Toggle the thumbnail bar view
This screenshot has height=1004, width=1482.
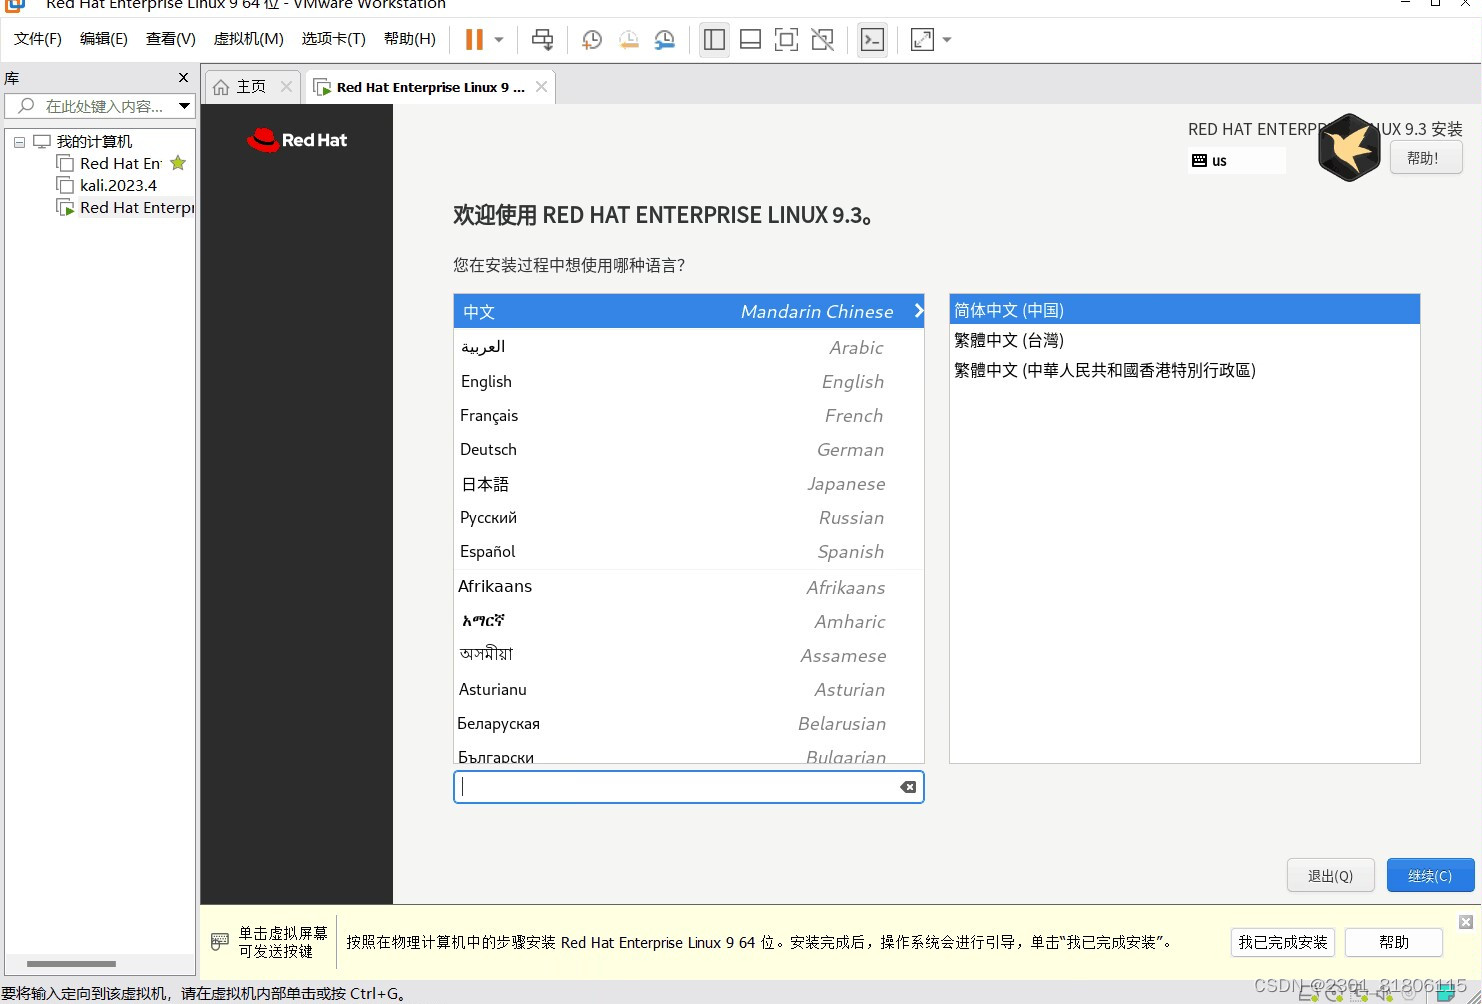point(750,40)
